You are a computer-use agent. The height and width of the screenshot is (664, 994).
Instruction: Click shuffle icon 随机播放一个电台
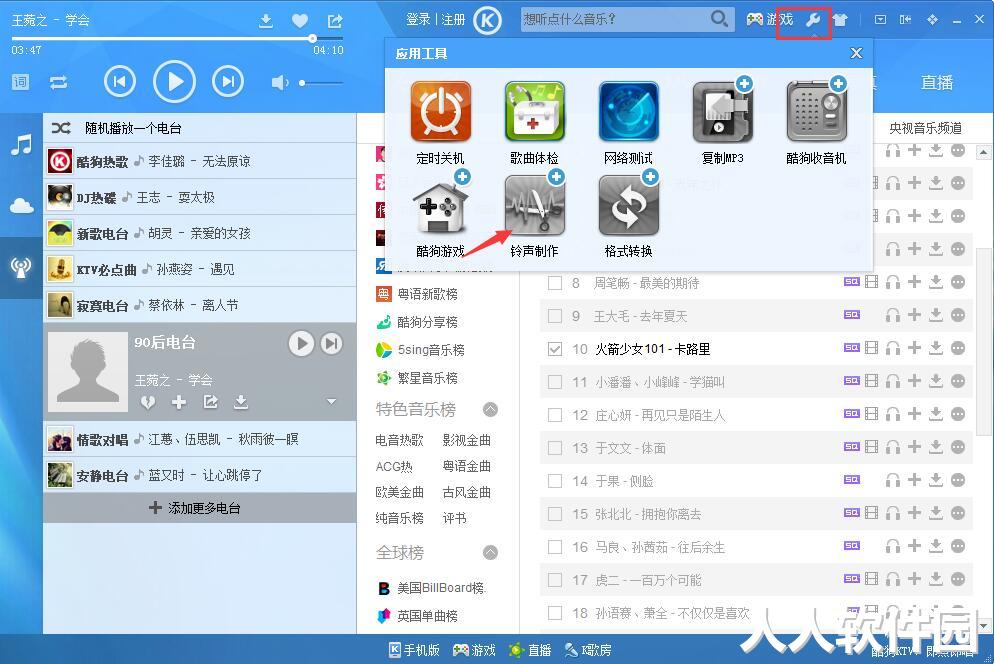click(61, 128)
